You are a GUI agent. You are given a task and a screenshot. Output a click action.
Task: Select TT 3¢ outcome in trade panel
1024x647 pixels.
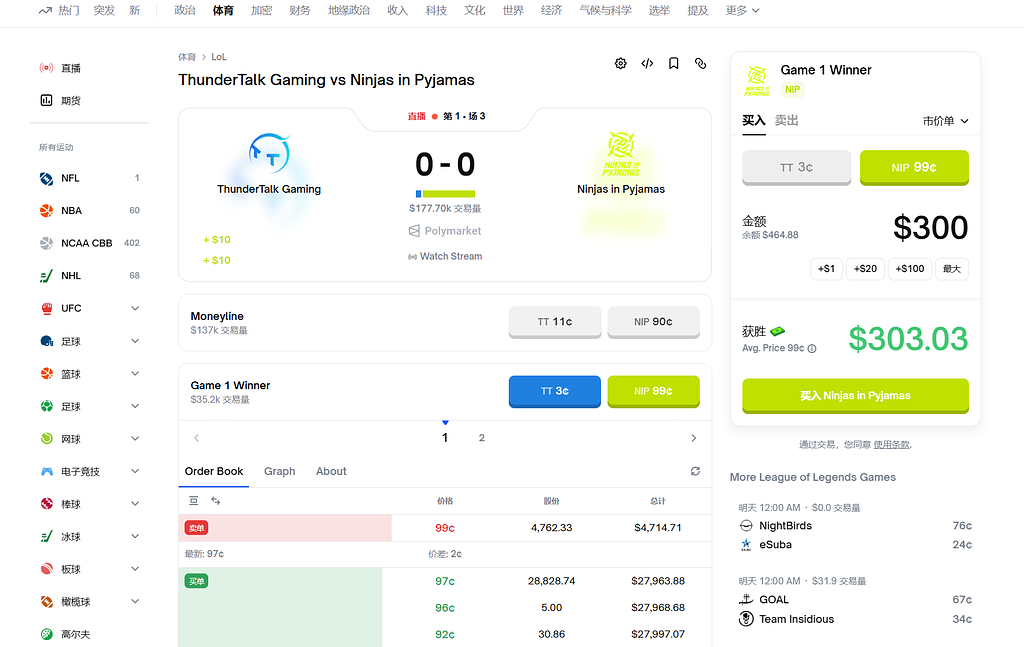point(796,167)
